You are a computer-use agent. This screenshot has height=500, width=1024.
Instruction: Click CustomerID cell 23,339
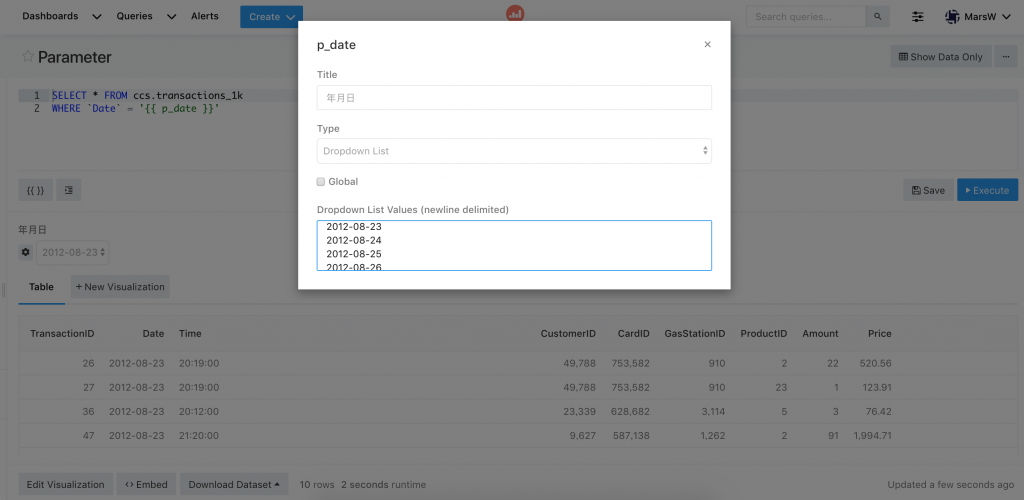(578, 411)
